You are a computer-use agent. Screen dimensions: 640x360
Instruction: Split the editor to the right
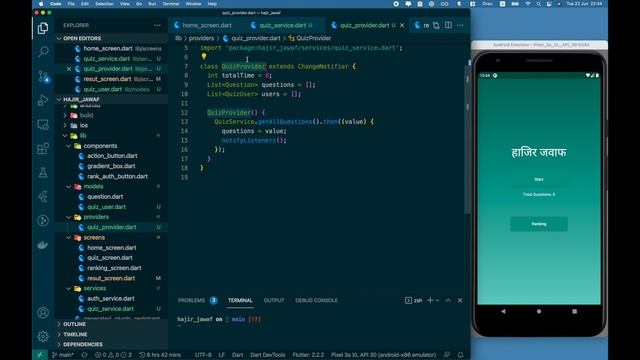(448, 25)
